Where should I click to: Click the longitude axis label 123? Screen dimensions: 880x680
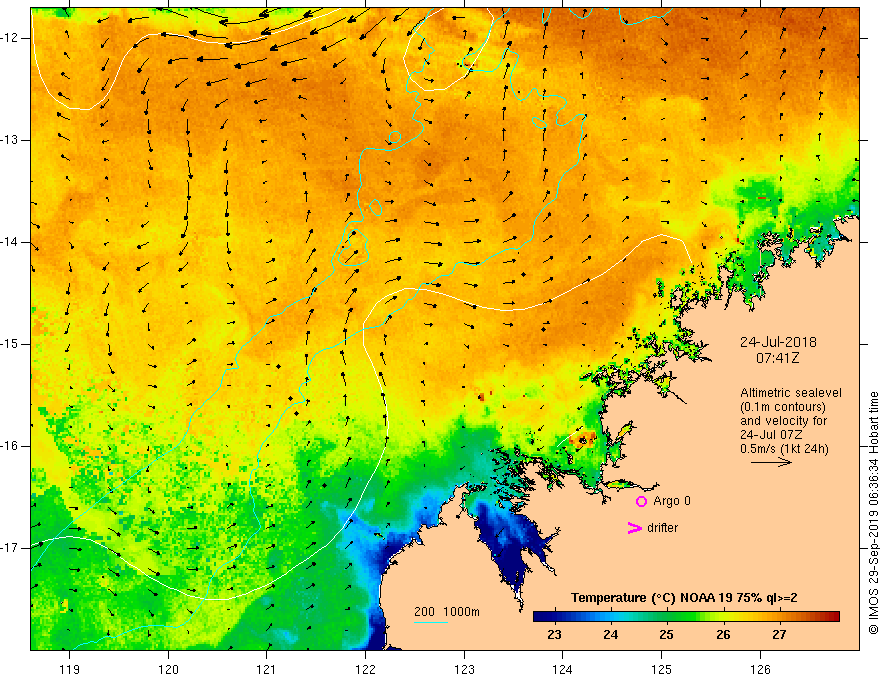(x=464, y=669)
